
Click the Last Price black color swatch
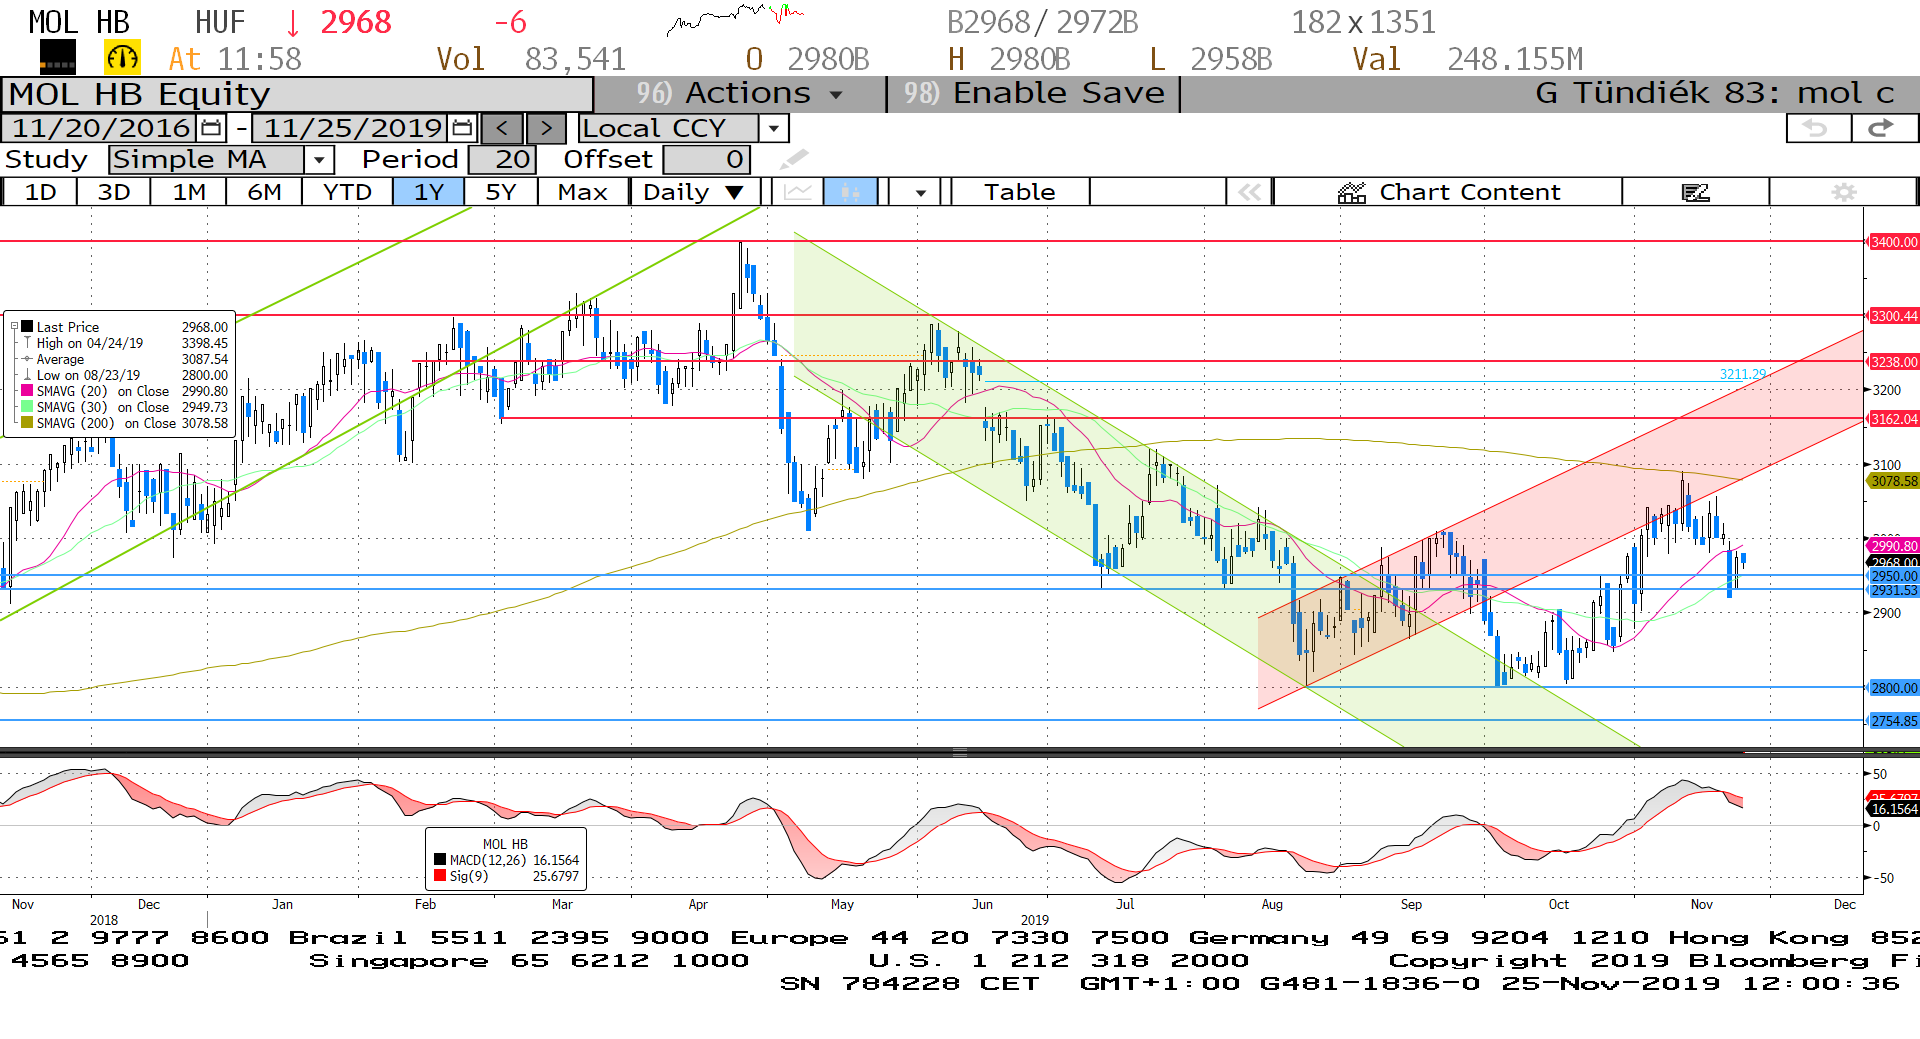pyautogui.click(x=27, y=326)
